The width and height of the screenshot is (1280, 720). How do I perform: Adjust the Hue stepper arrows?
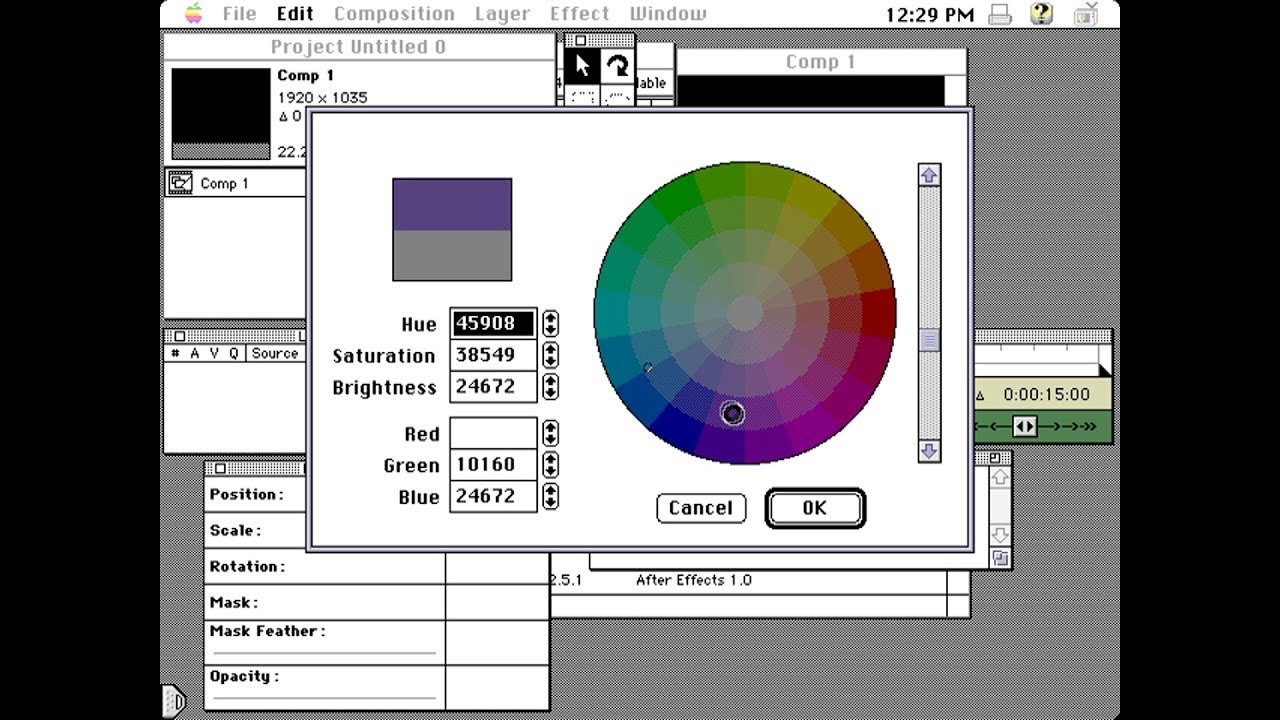pos(550,323)
